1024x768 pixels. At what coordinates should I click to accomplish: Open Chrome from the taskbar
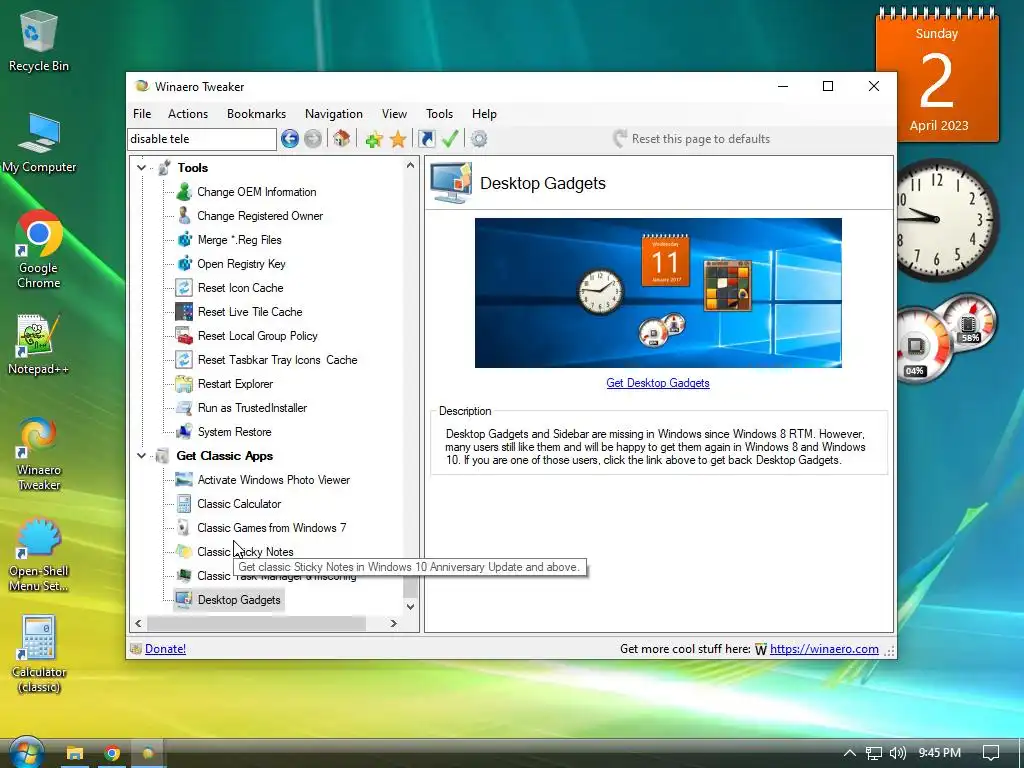[112, 753]
